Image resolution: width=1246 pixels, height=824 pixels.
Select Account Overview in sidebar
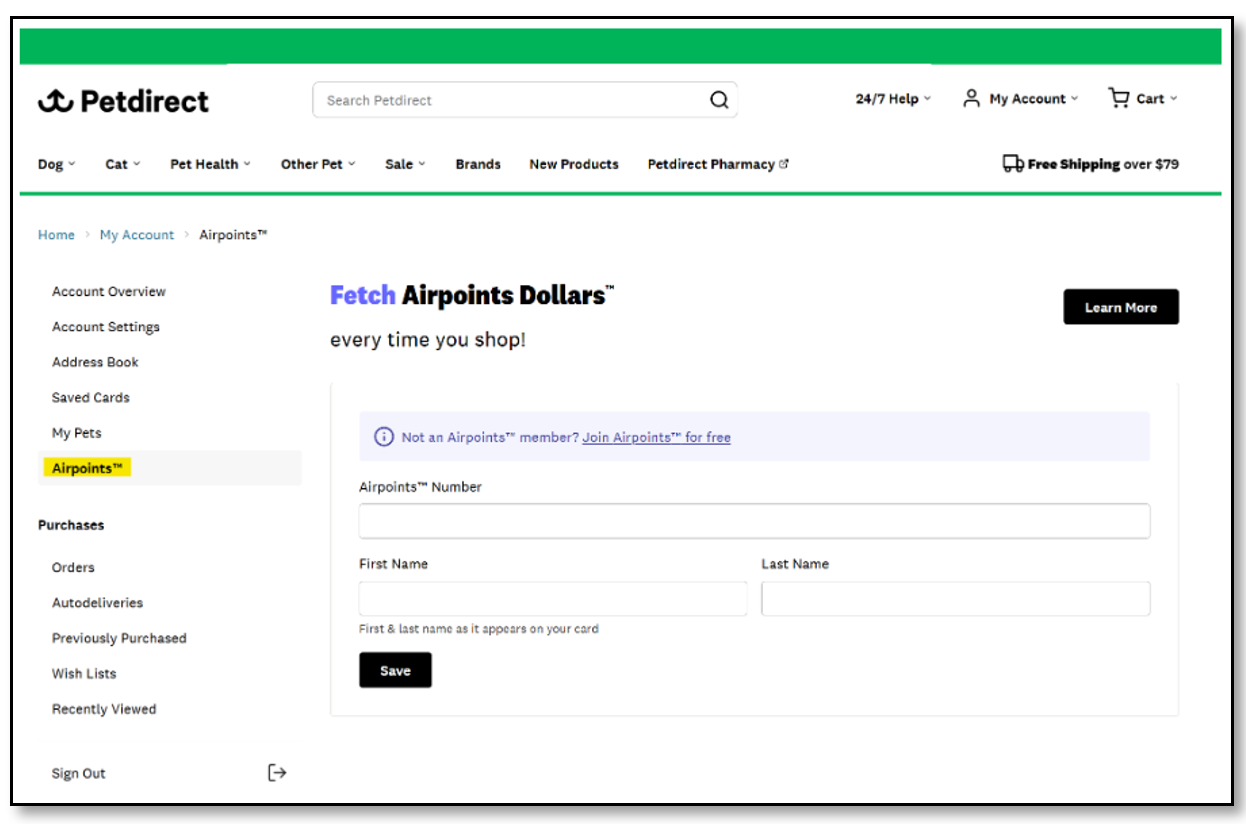pos(109,292)
